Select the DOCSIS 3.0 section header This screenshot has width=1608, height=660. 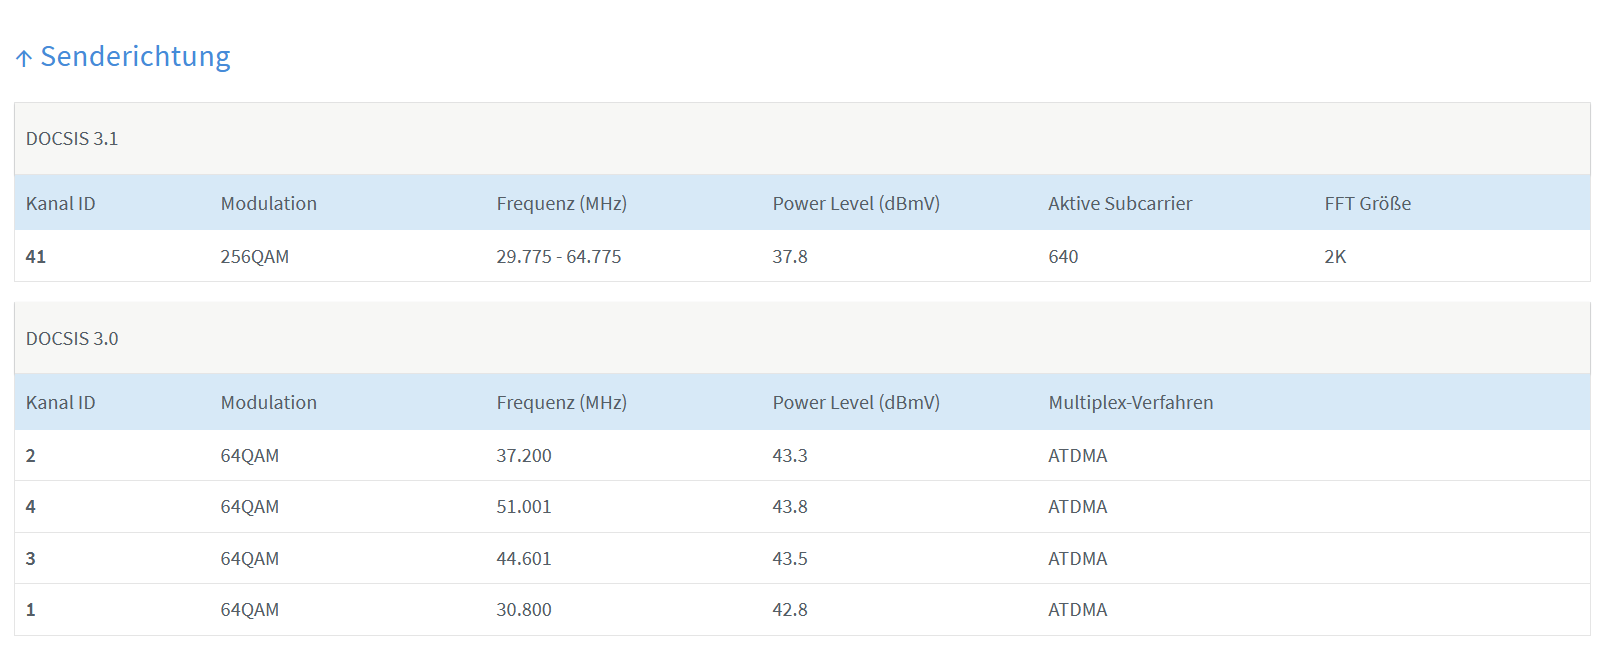click(x=72, y=339)
